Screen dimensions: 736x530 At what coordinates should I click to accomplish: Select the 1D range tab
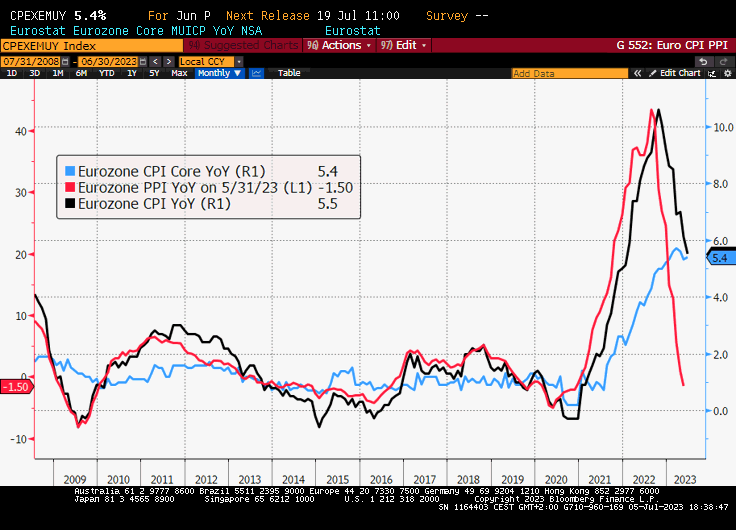pos(11,73)
